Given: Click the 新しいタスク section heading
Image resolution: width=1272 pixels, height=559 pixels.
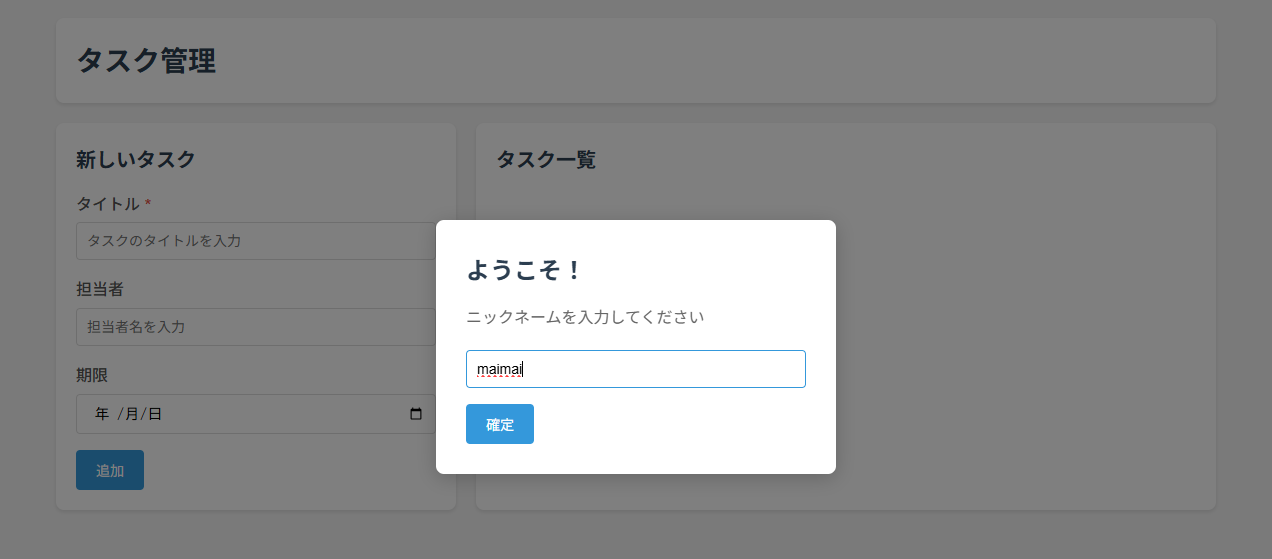Looking at the screenshot, I should (136, 159).
